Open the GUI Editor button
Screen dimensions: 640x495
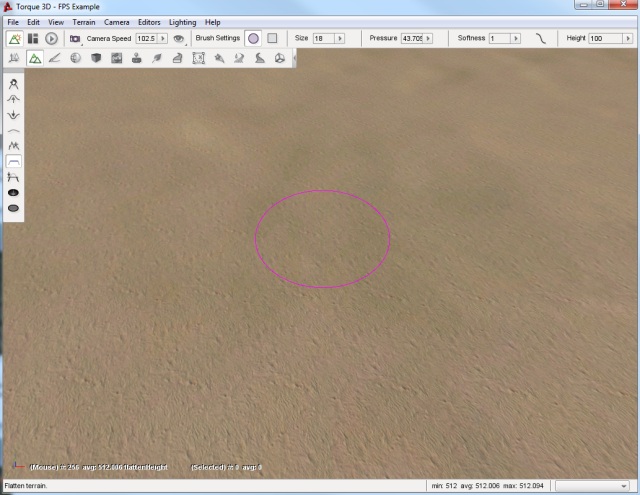click(33, 38)
